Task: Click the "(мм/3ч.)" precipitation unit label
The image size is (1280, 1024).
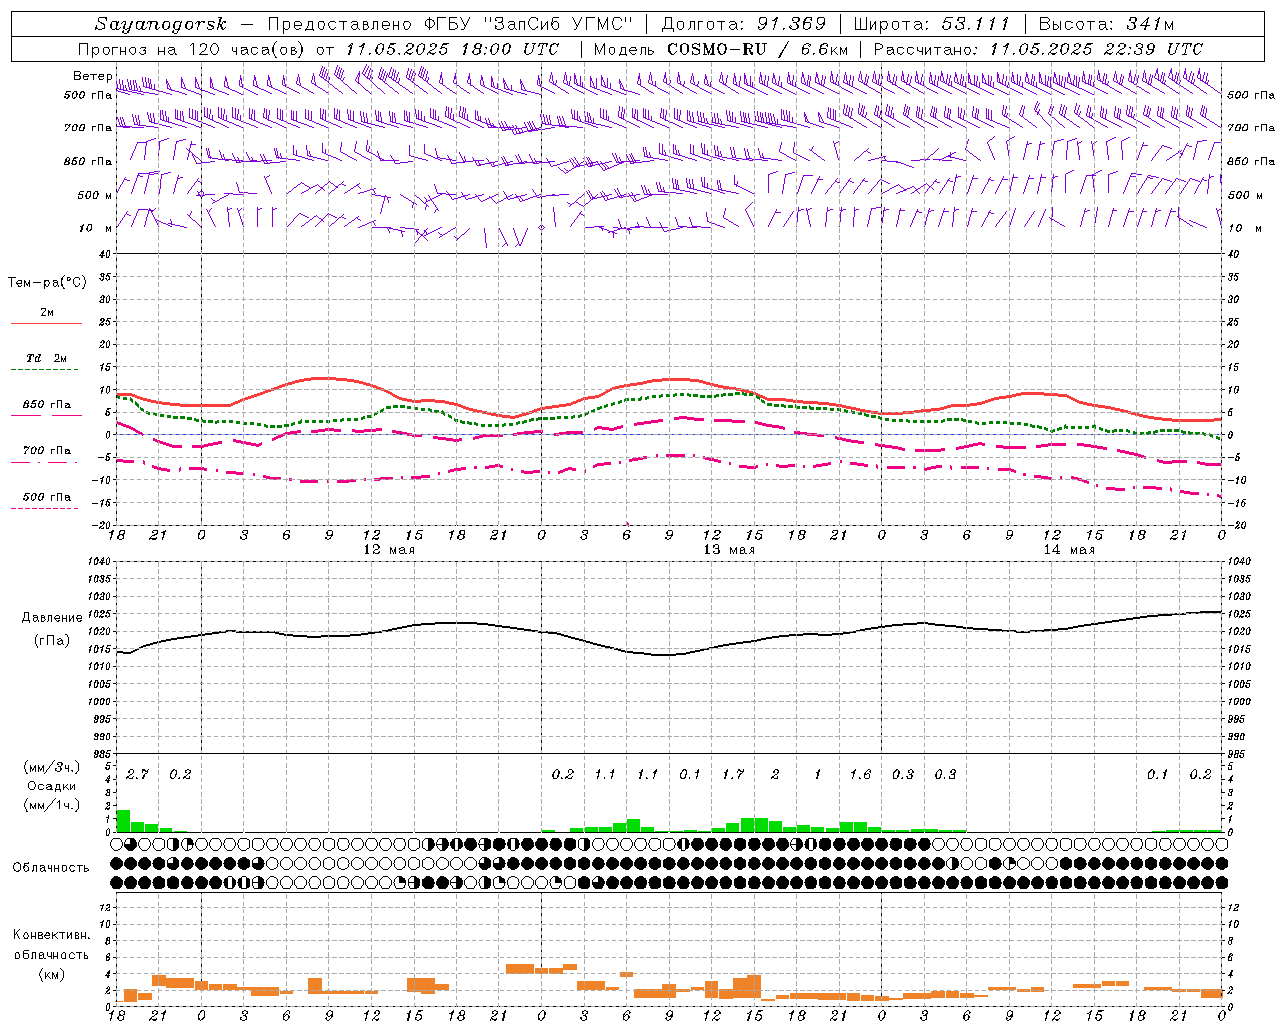Action: pos(52,767)
